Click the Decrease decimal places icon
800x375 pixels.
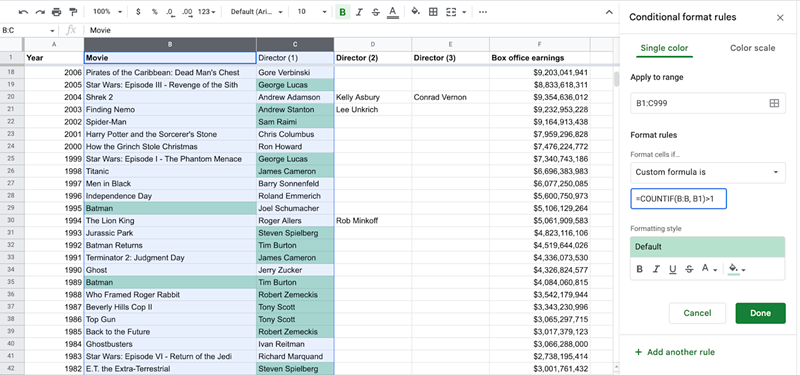click(170, 12)
